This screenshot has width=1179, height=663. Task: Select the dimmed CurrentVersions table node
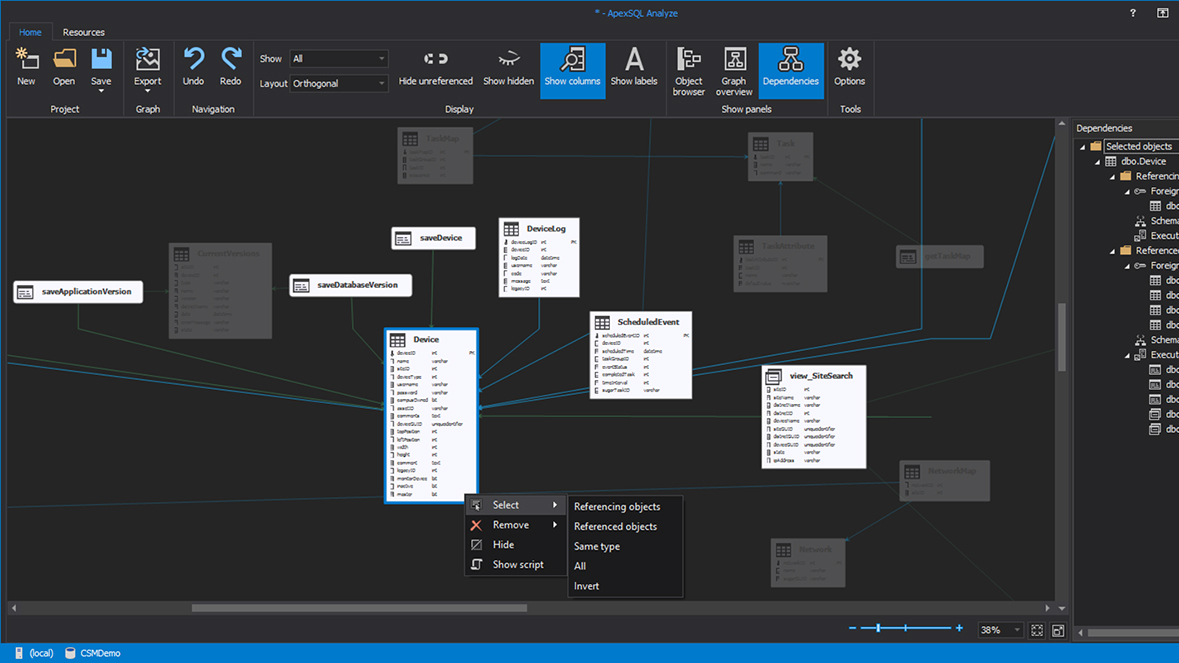click(220, 290)
